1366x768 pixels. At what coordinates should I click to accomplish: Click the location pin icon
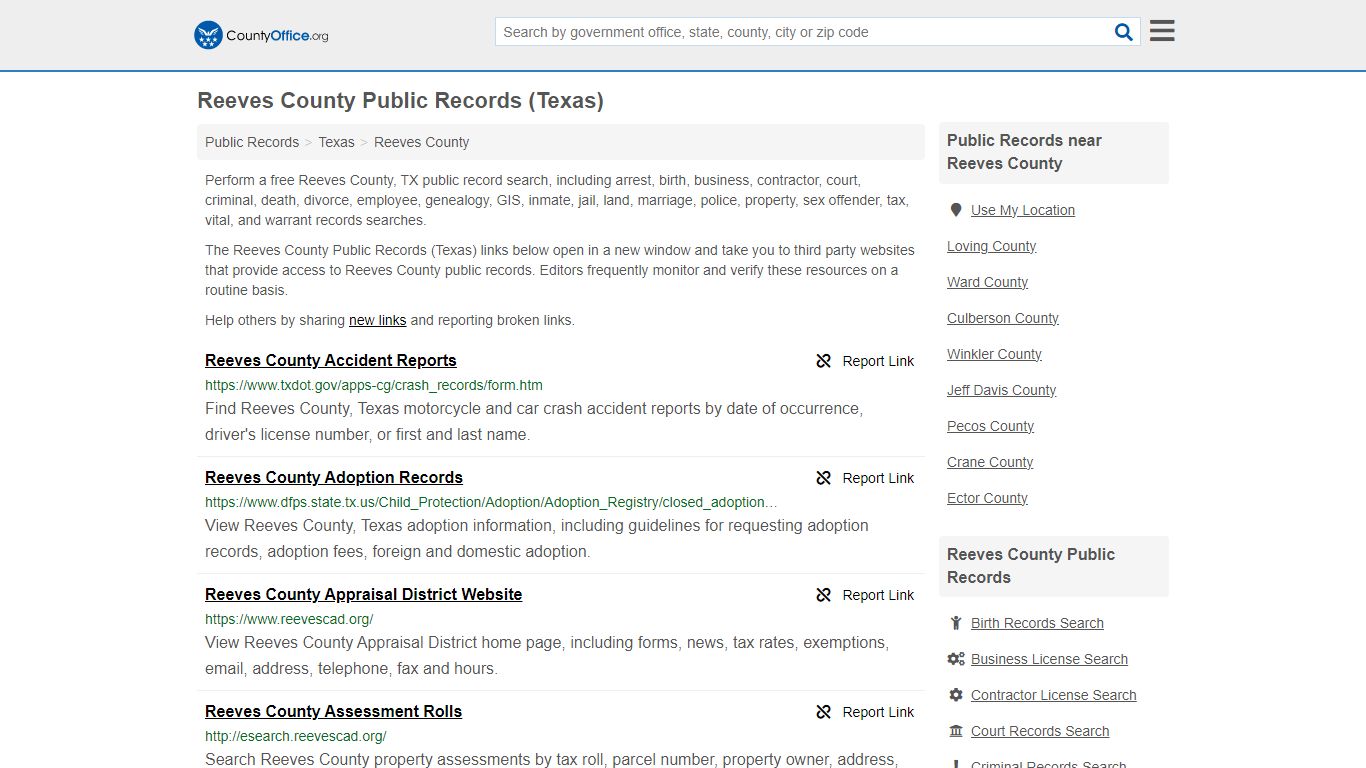coord(956,210)
